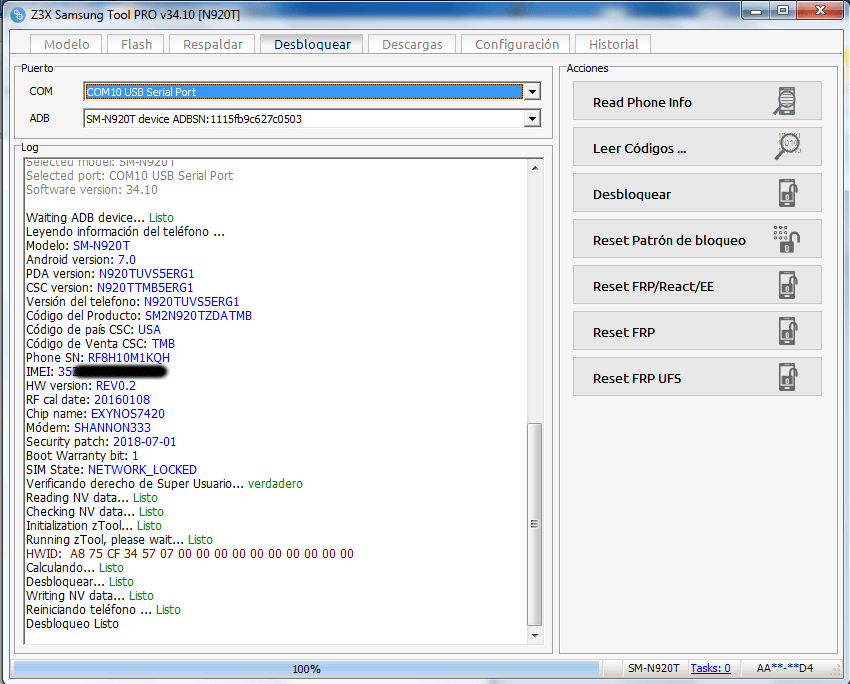Click the log scrollbar down arrow
Screen dimensions: 850x684
pos(535,635)
